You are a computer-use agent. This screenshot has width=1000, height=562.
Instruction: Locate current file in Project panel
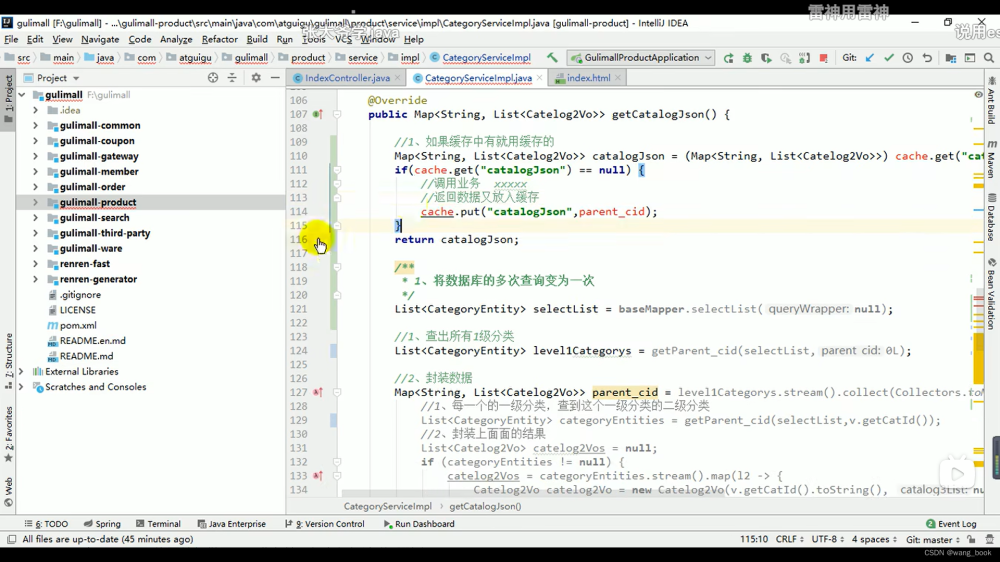tap(213, 78)
